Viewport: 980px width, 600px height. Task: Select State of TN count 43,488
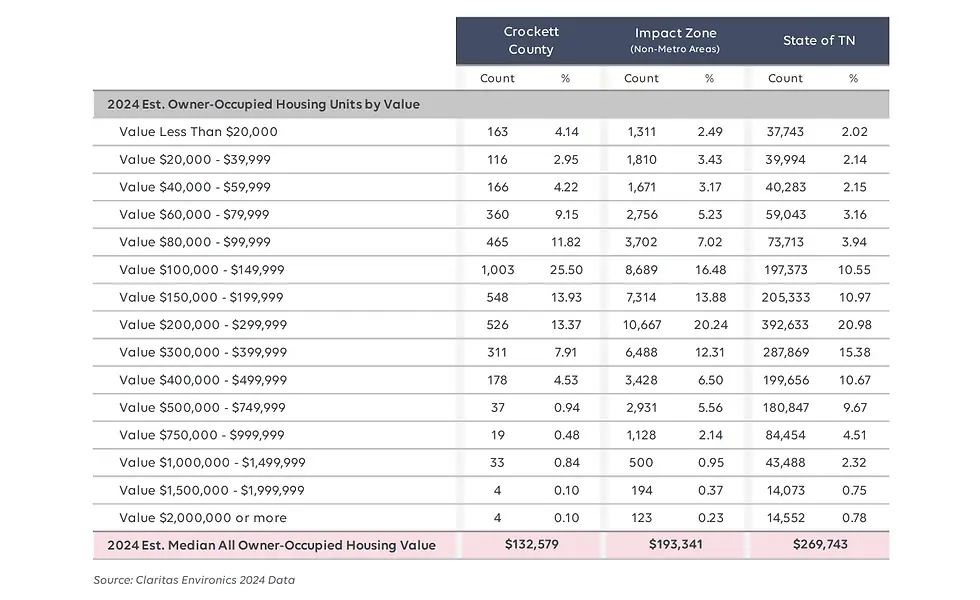coord(786,462)
